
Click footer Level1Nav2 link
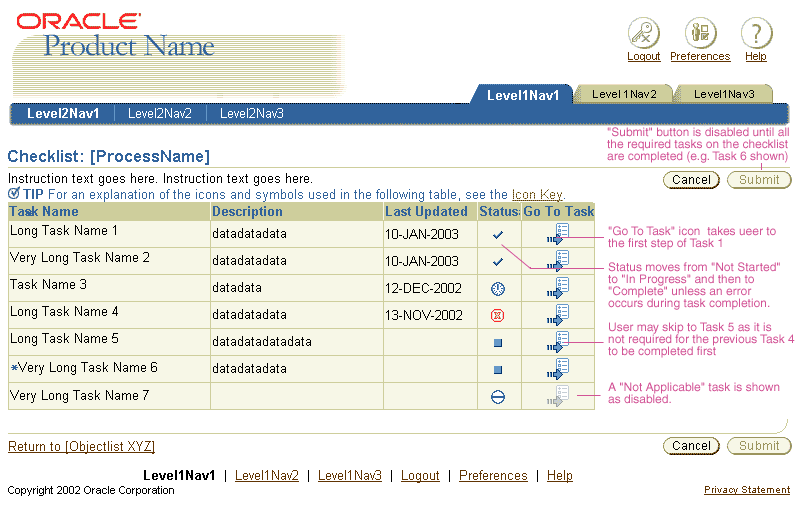(267, 475)
